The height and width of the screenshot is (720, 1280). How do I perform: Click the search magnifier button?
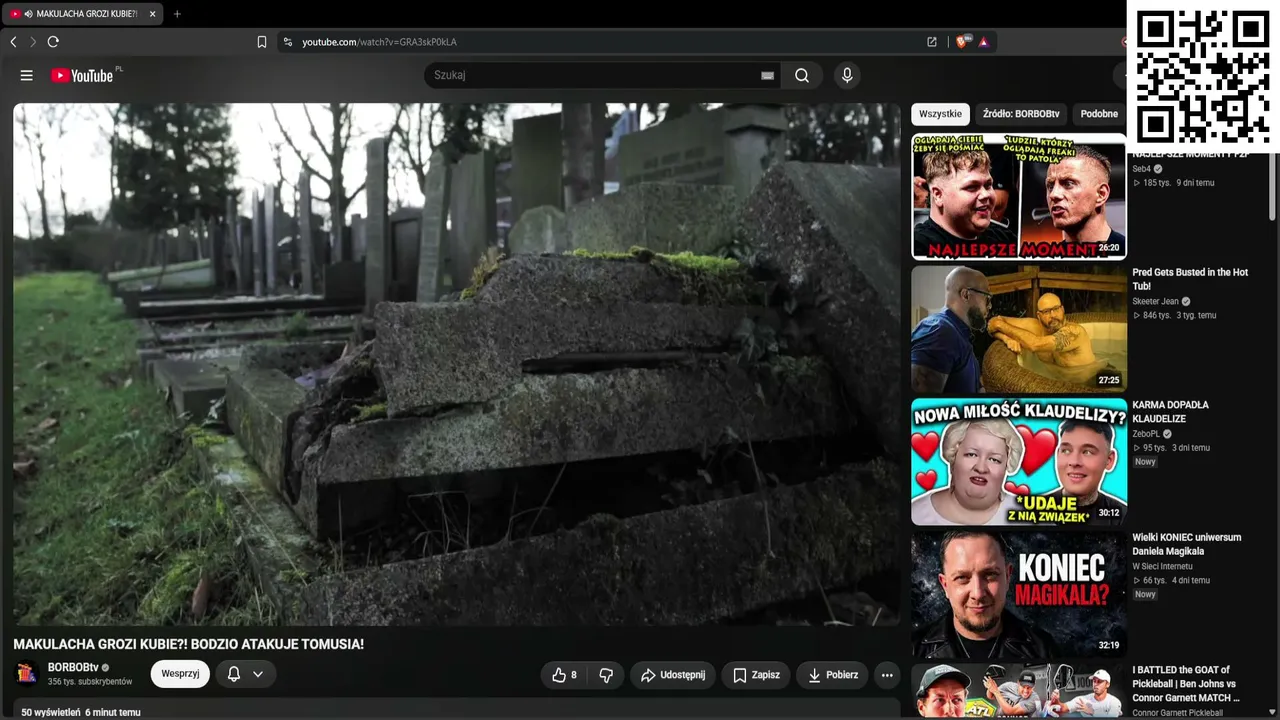(x=802, y=75)
